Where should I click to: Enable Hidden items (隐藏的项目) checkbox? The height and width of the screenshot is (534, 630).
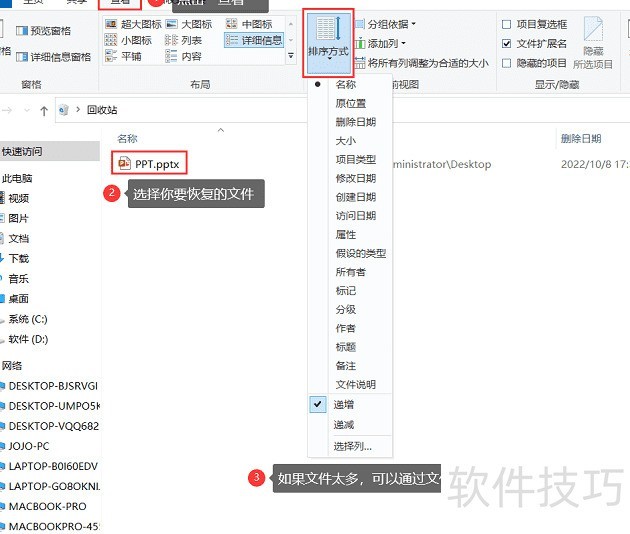pyautogui.click(x=534, y=63)
